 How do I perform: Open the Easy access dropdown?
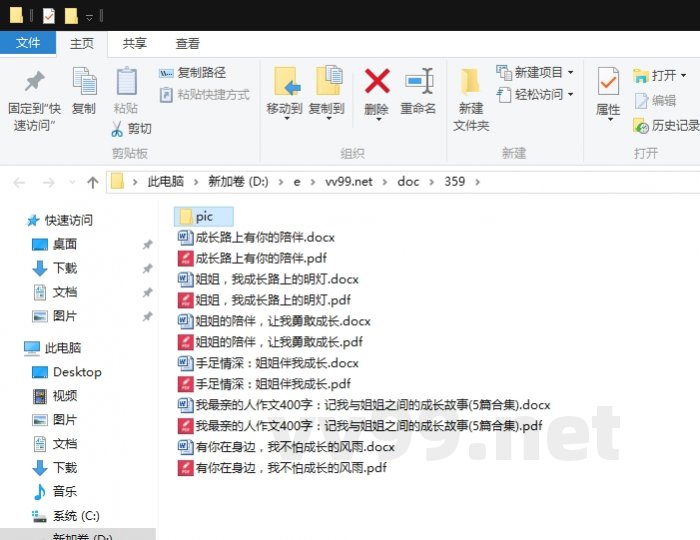534,95
